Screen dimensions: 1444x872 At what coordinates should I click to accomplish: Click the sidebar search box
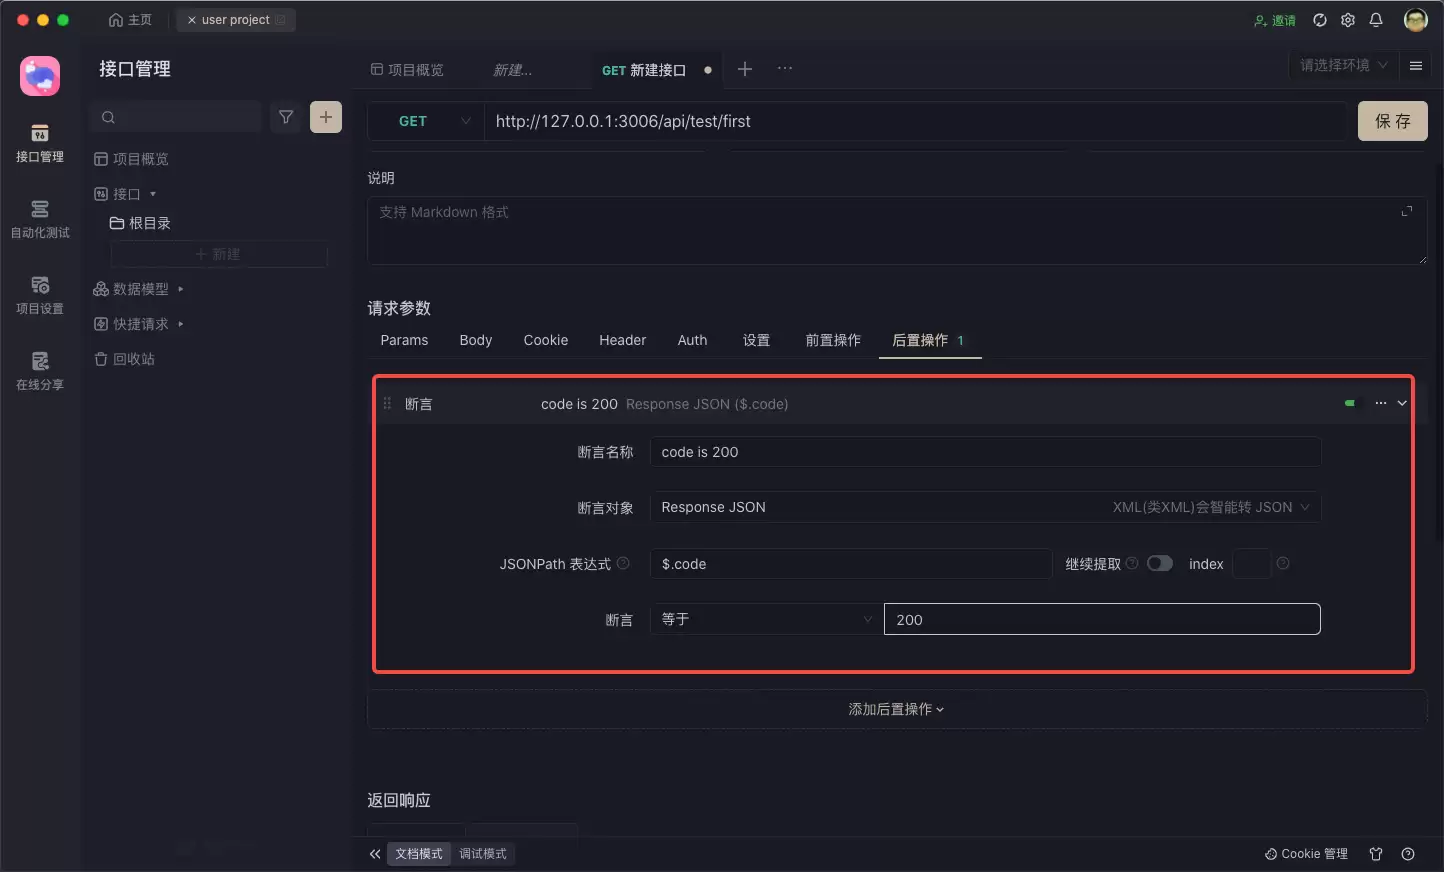pos(177,117)
